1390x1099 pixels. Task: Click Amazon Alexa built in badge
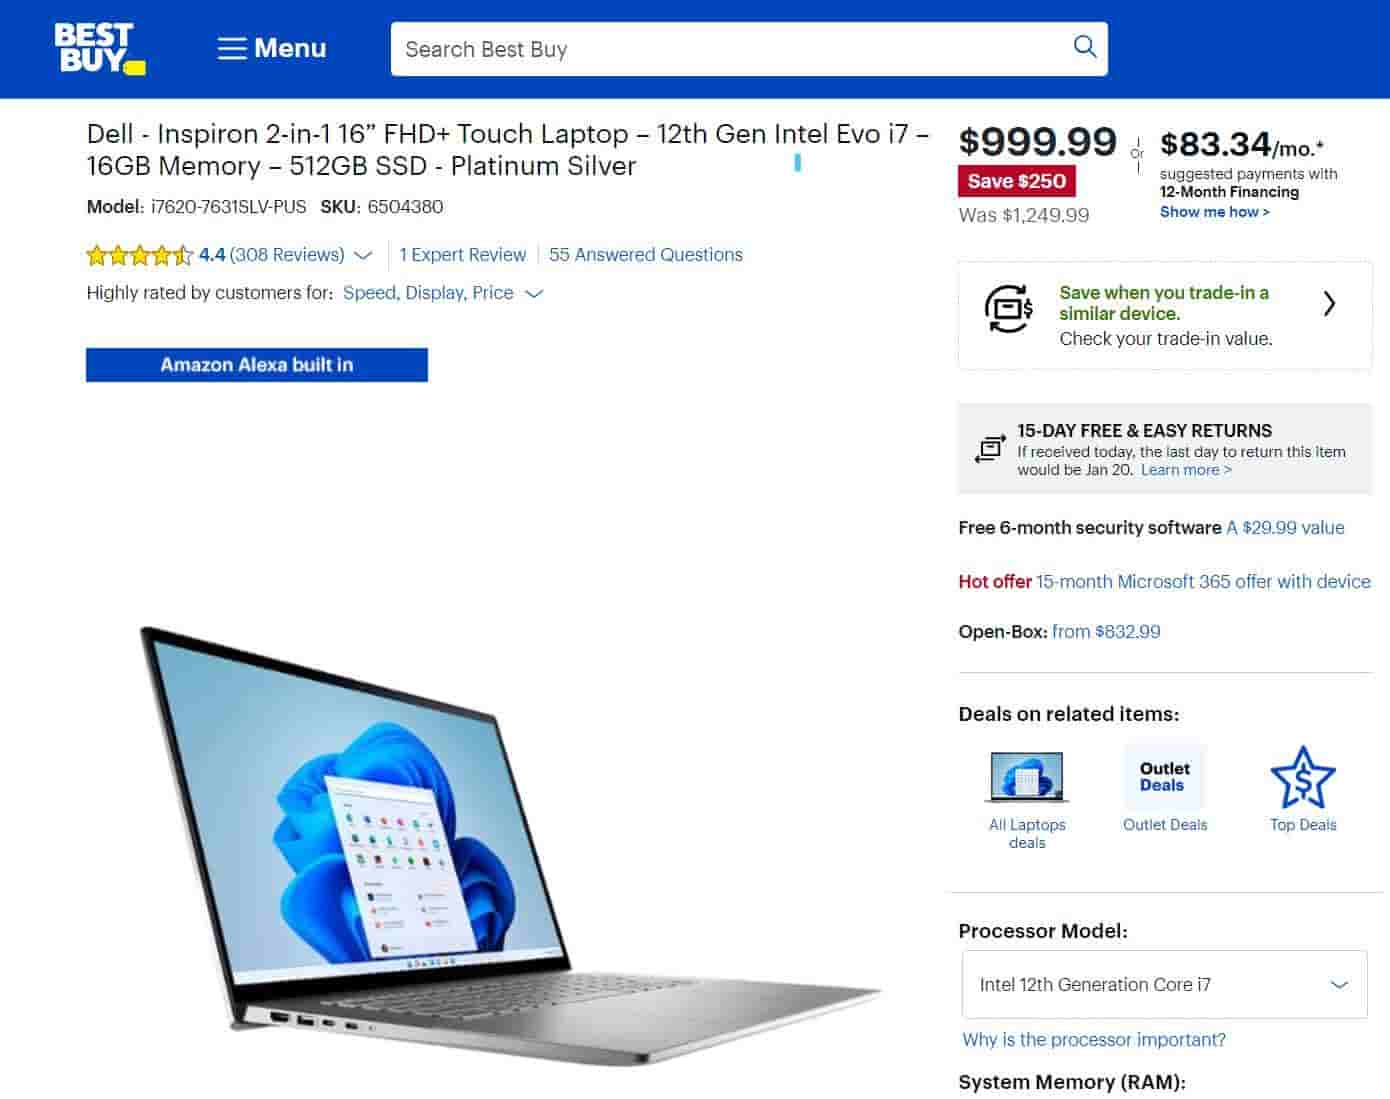[x=257, y=365]
